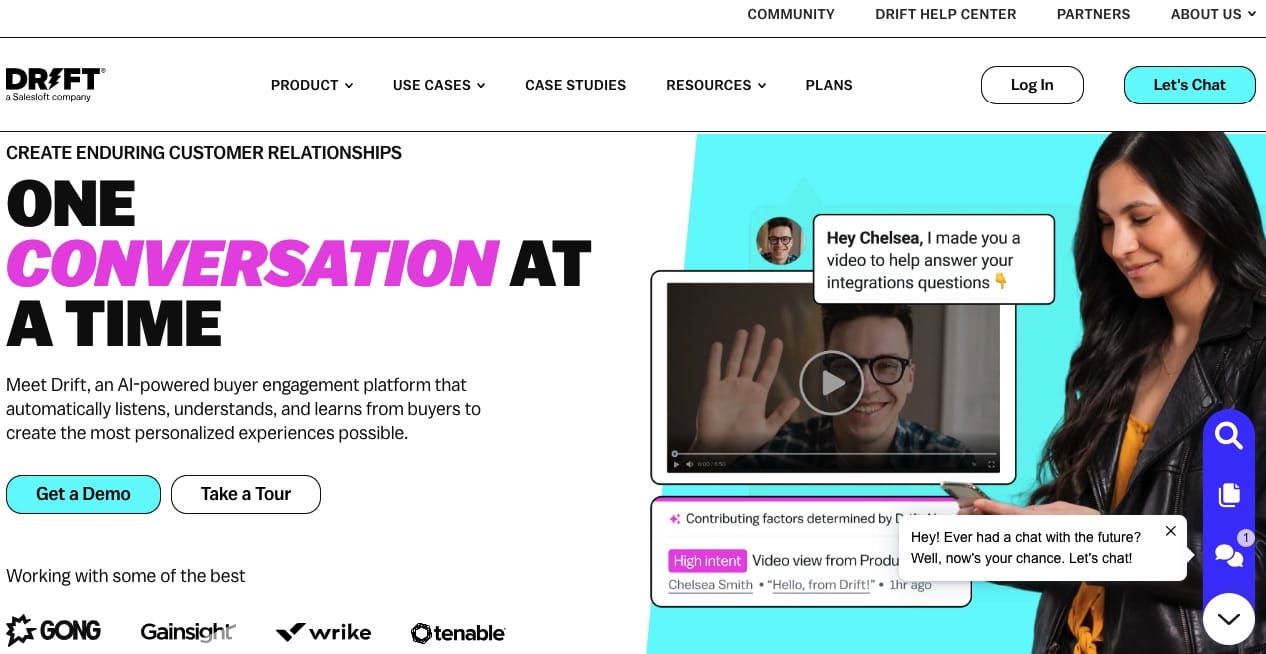Click the Log In button
Screen dimensions: 1266x654
(1032, 85)
